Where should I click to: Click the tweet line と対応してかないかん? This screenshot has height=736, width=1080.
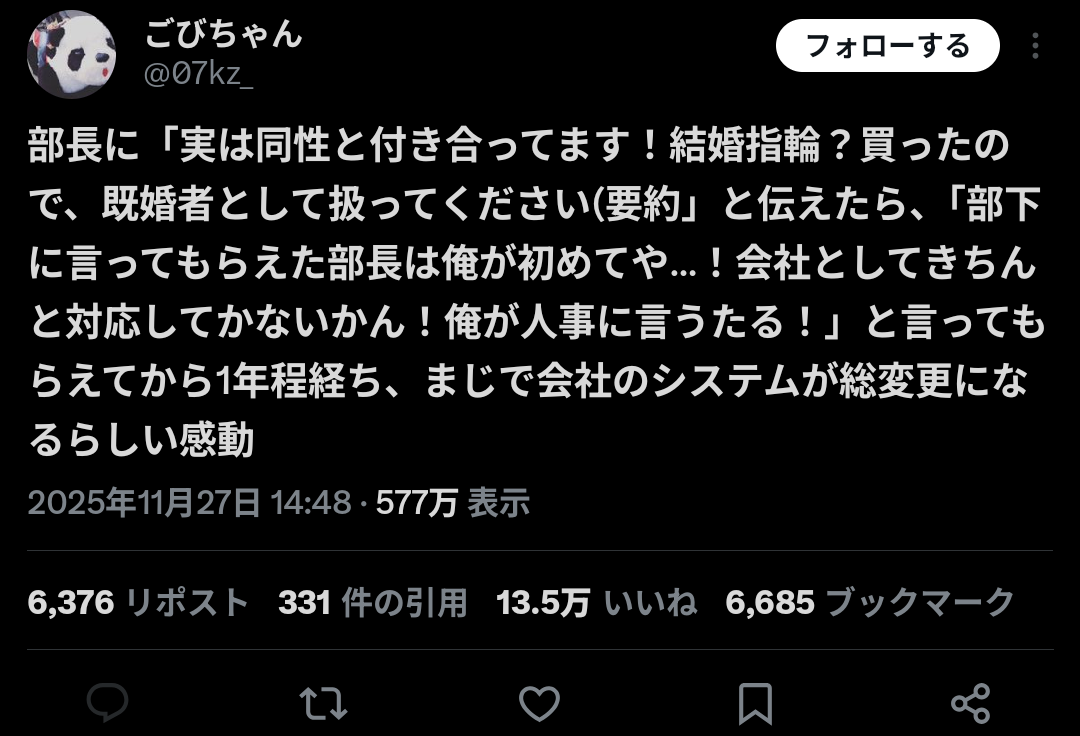[537, 322]
